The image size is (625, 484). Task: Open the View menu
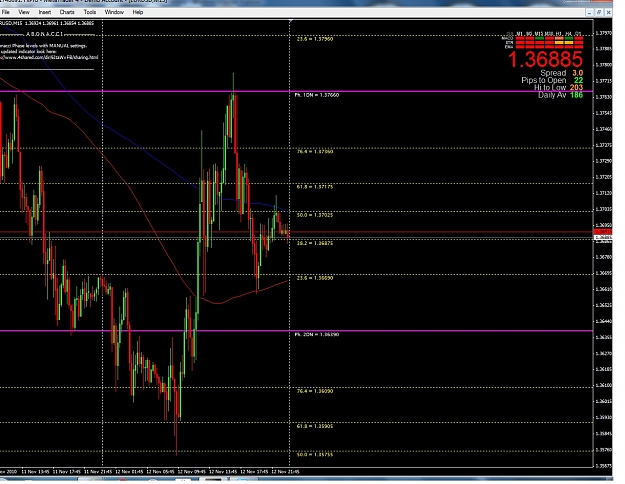click(x=24, y=12)
